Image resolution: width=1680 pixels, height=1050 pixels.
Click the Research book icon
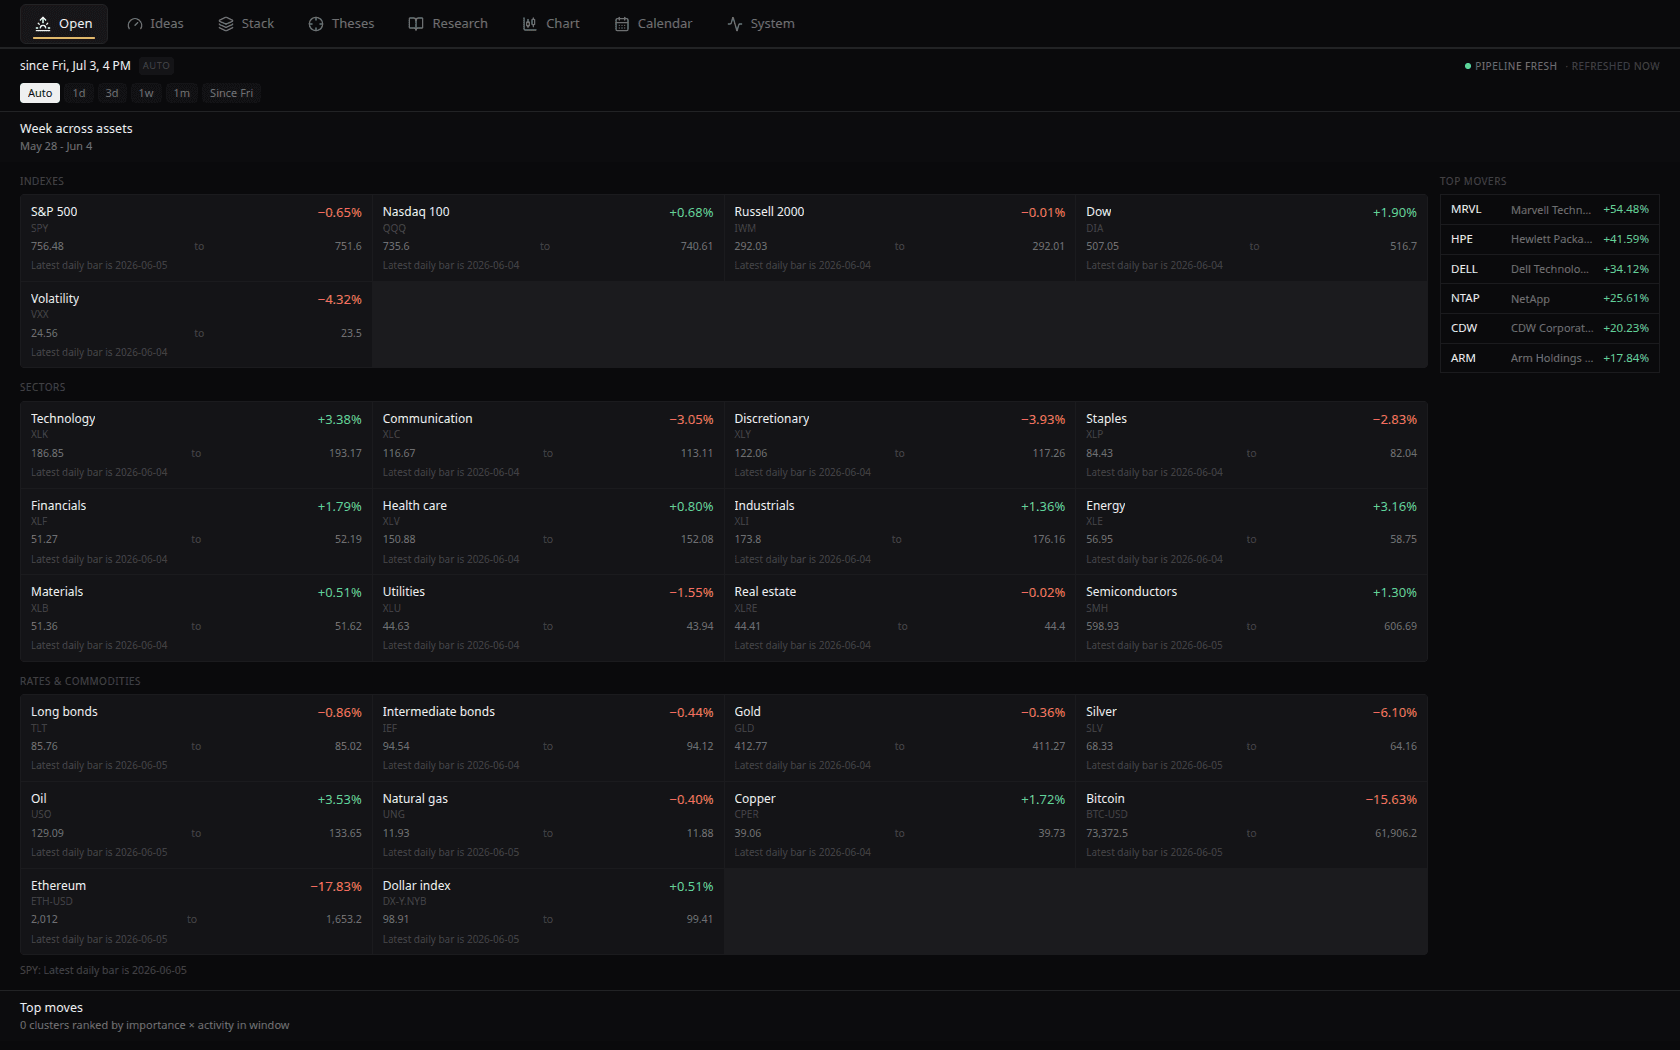pyautogui.click(x=416, y=24)
